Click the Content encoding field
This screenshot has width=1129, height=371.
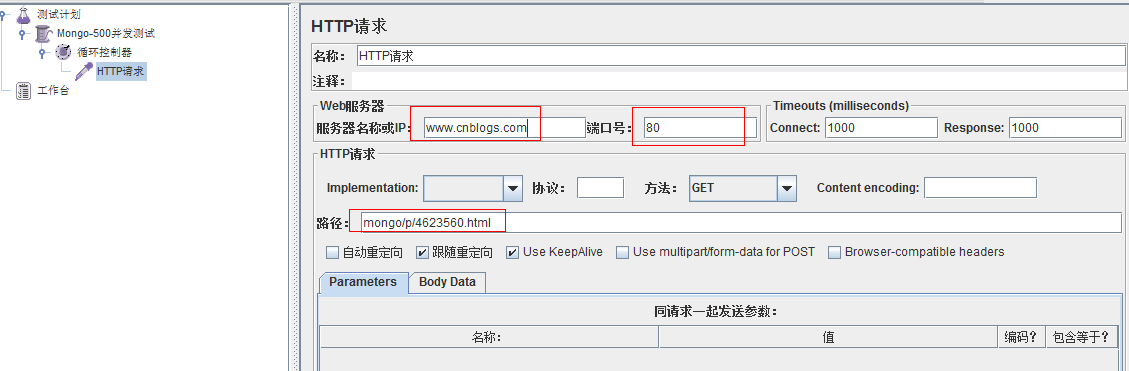click(981, 188)
